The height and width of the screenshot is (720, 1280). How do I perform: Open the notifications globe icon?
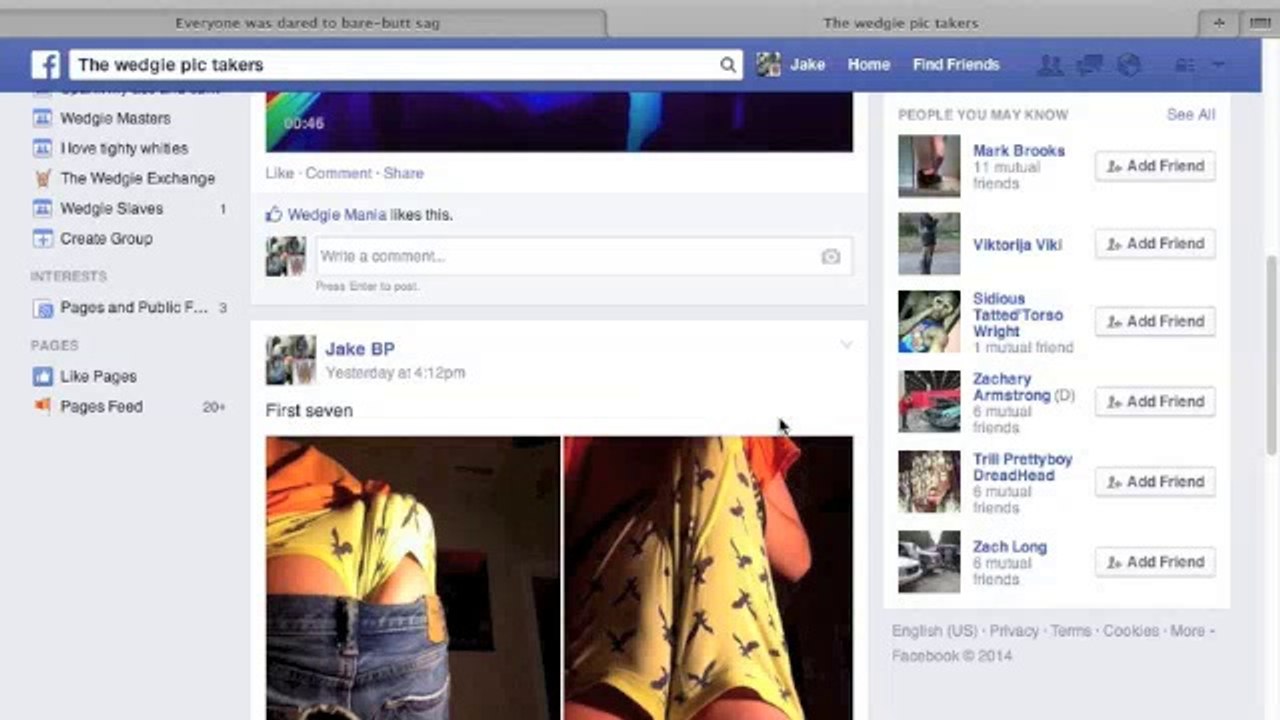tap(1128, 65)
